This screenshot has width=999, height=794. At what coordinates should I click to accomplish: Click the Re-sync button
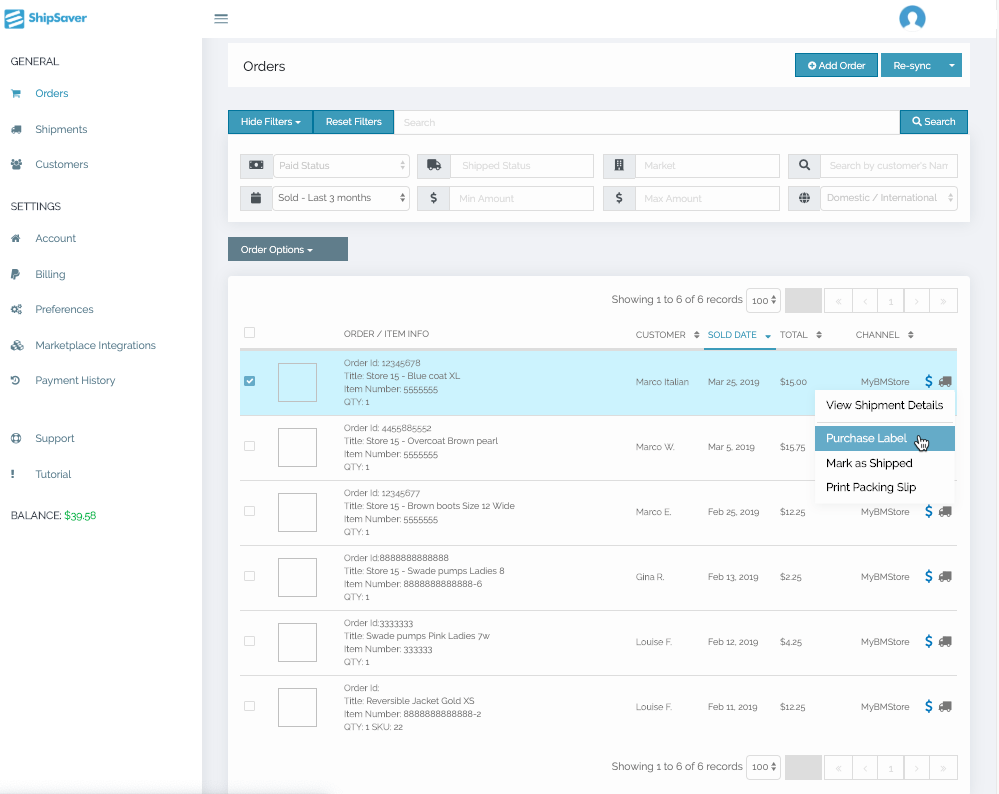[x=912, y=65]
